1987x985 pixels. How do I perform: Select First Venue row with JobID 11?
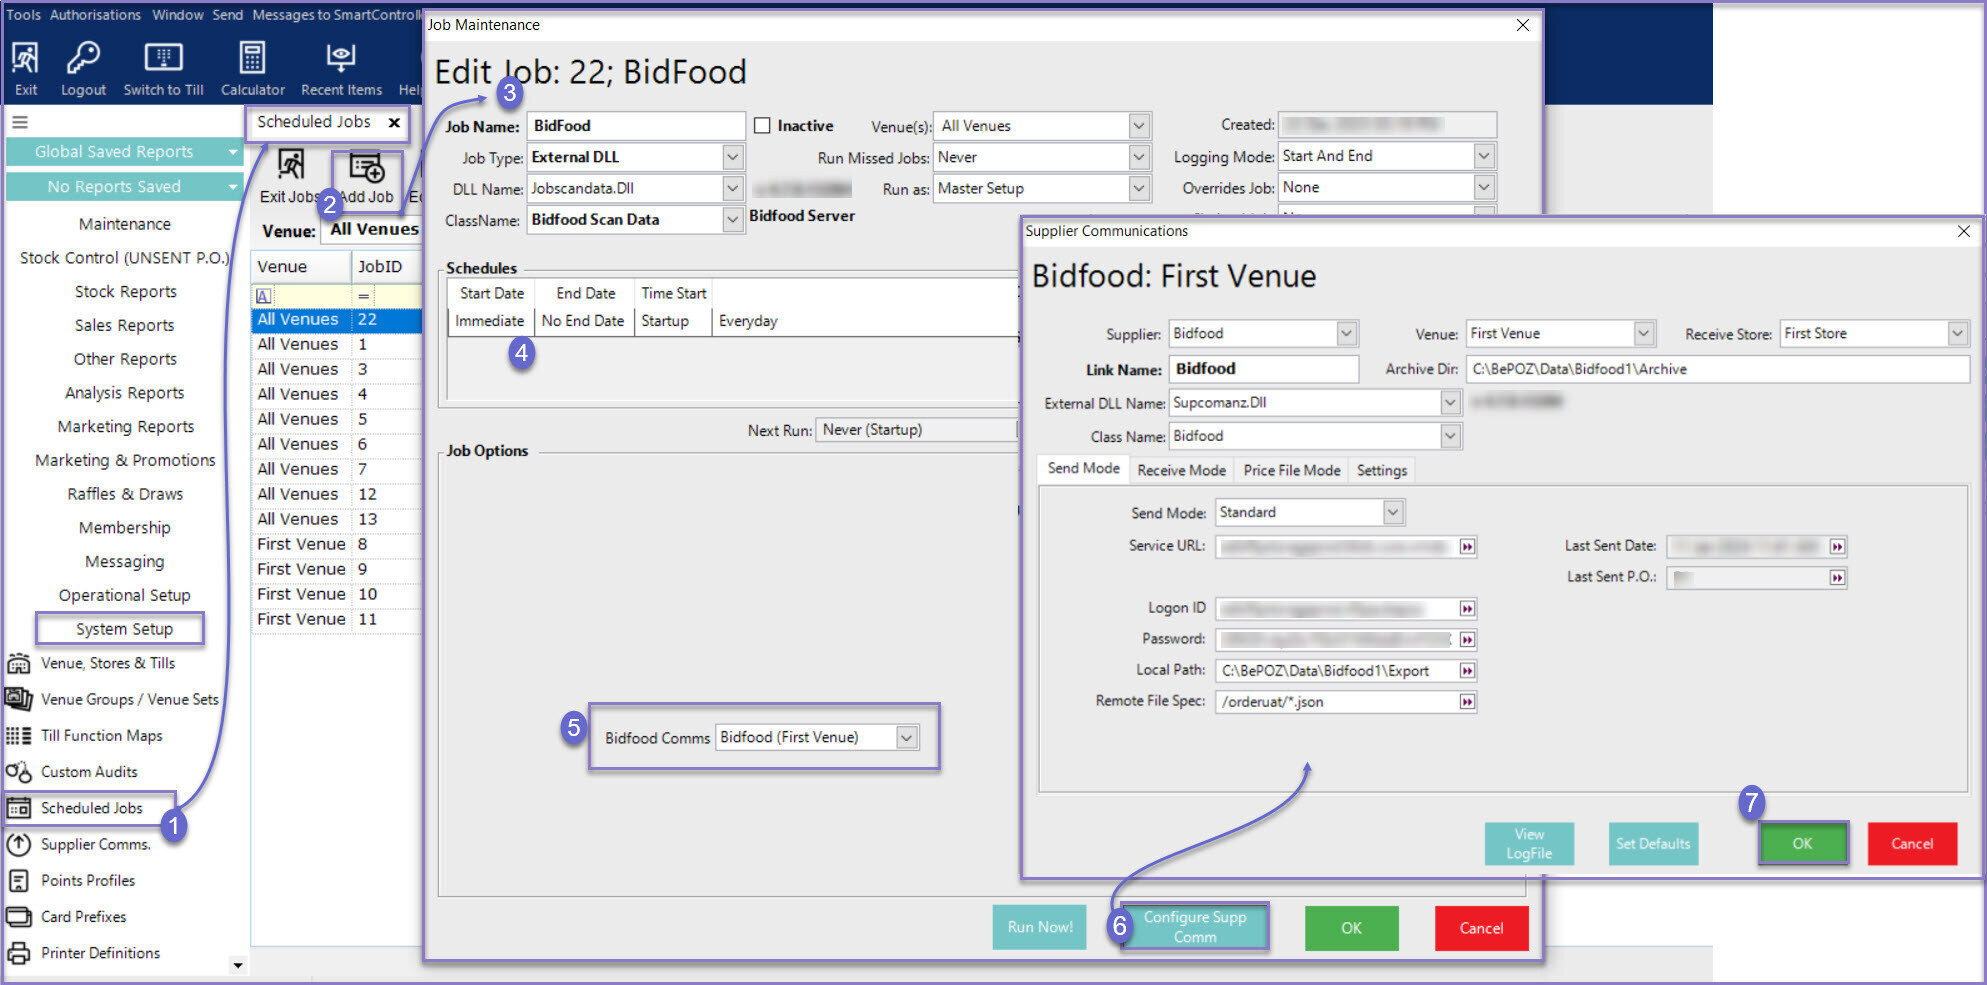pos(336,620)
